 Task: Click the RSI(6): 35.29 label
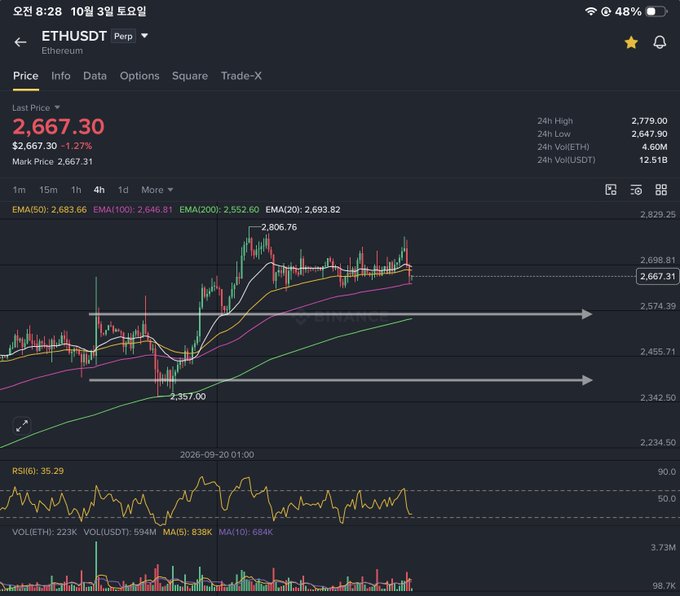click(38, 471)
